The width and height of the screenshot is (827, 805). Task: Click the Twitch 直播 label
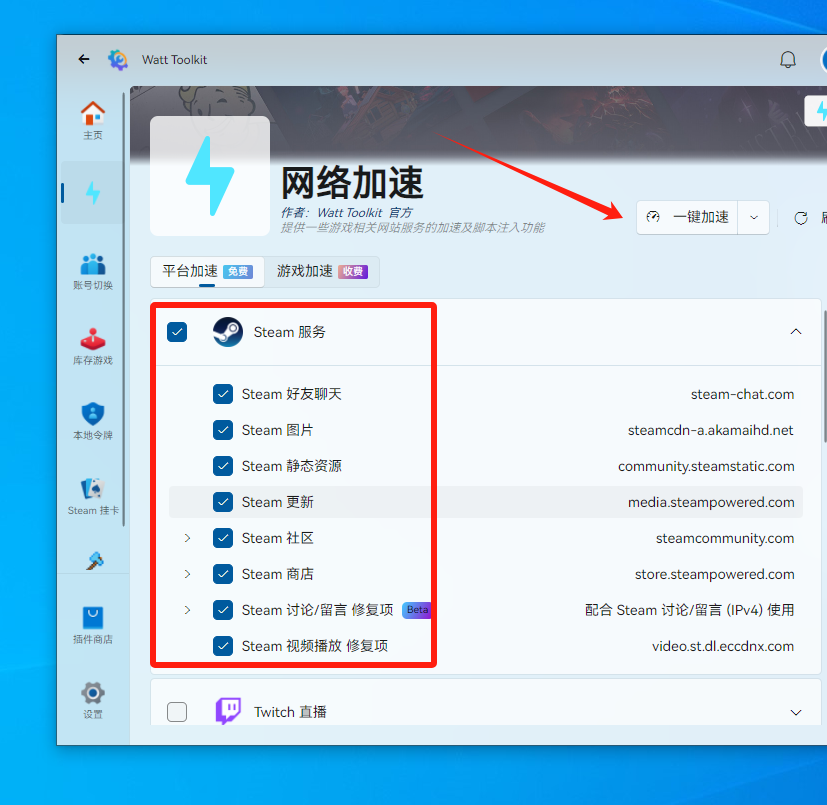point(290,712)
